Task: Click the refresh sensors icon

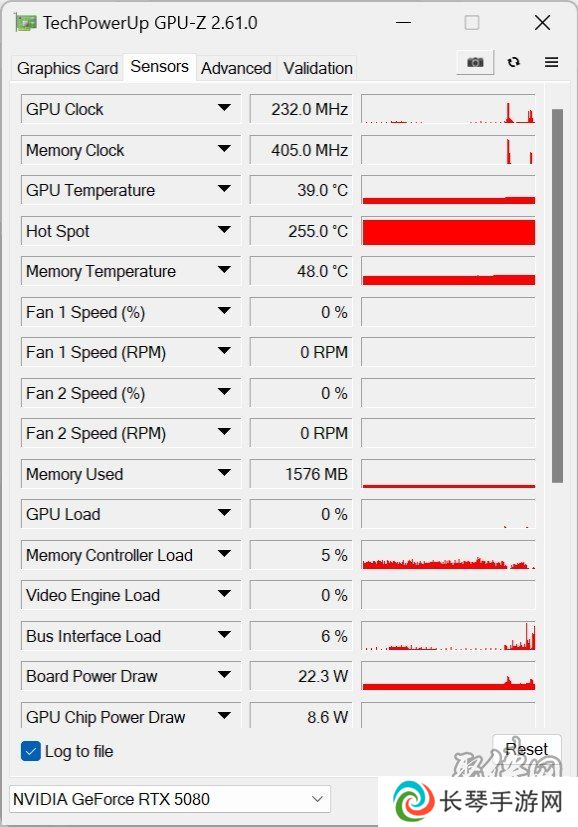Action: point(514,62)
